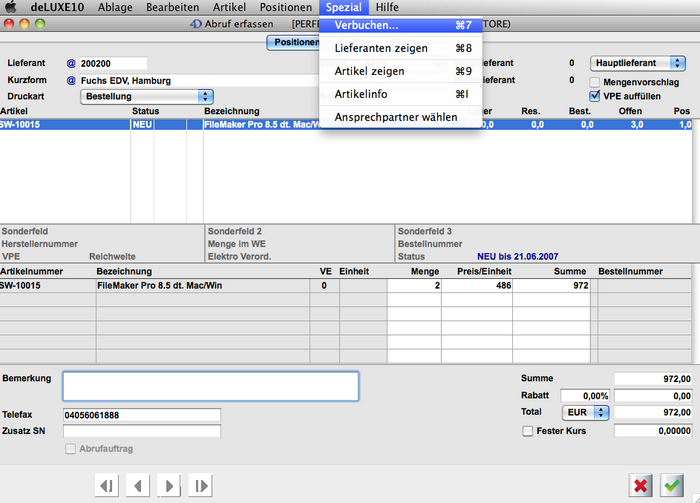Cancel with the red X button

tap(641, 485)
